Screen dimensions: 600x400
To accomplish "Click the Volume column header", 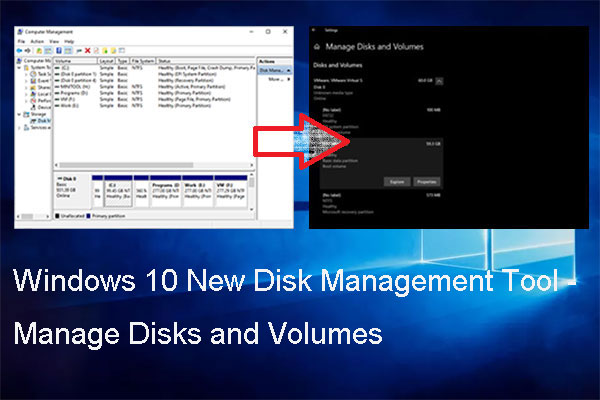I will pyautogui.click(x=75, y=61).
